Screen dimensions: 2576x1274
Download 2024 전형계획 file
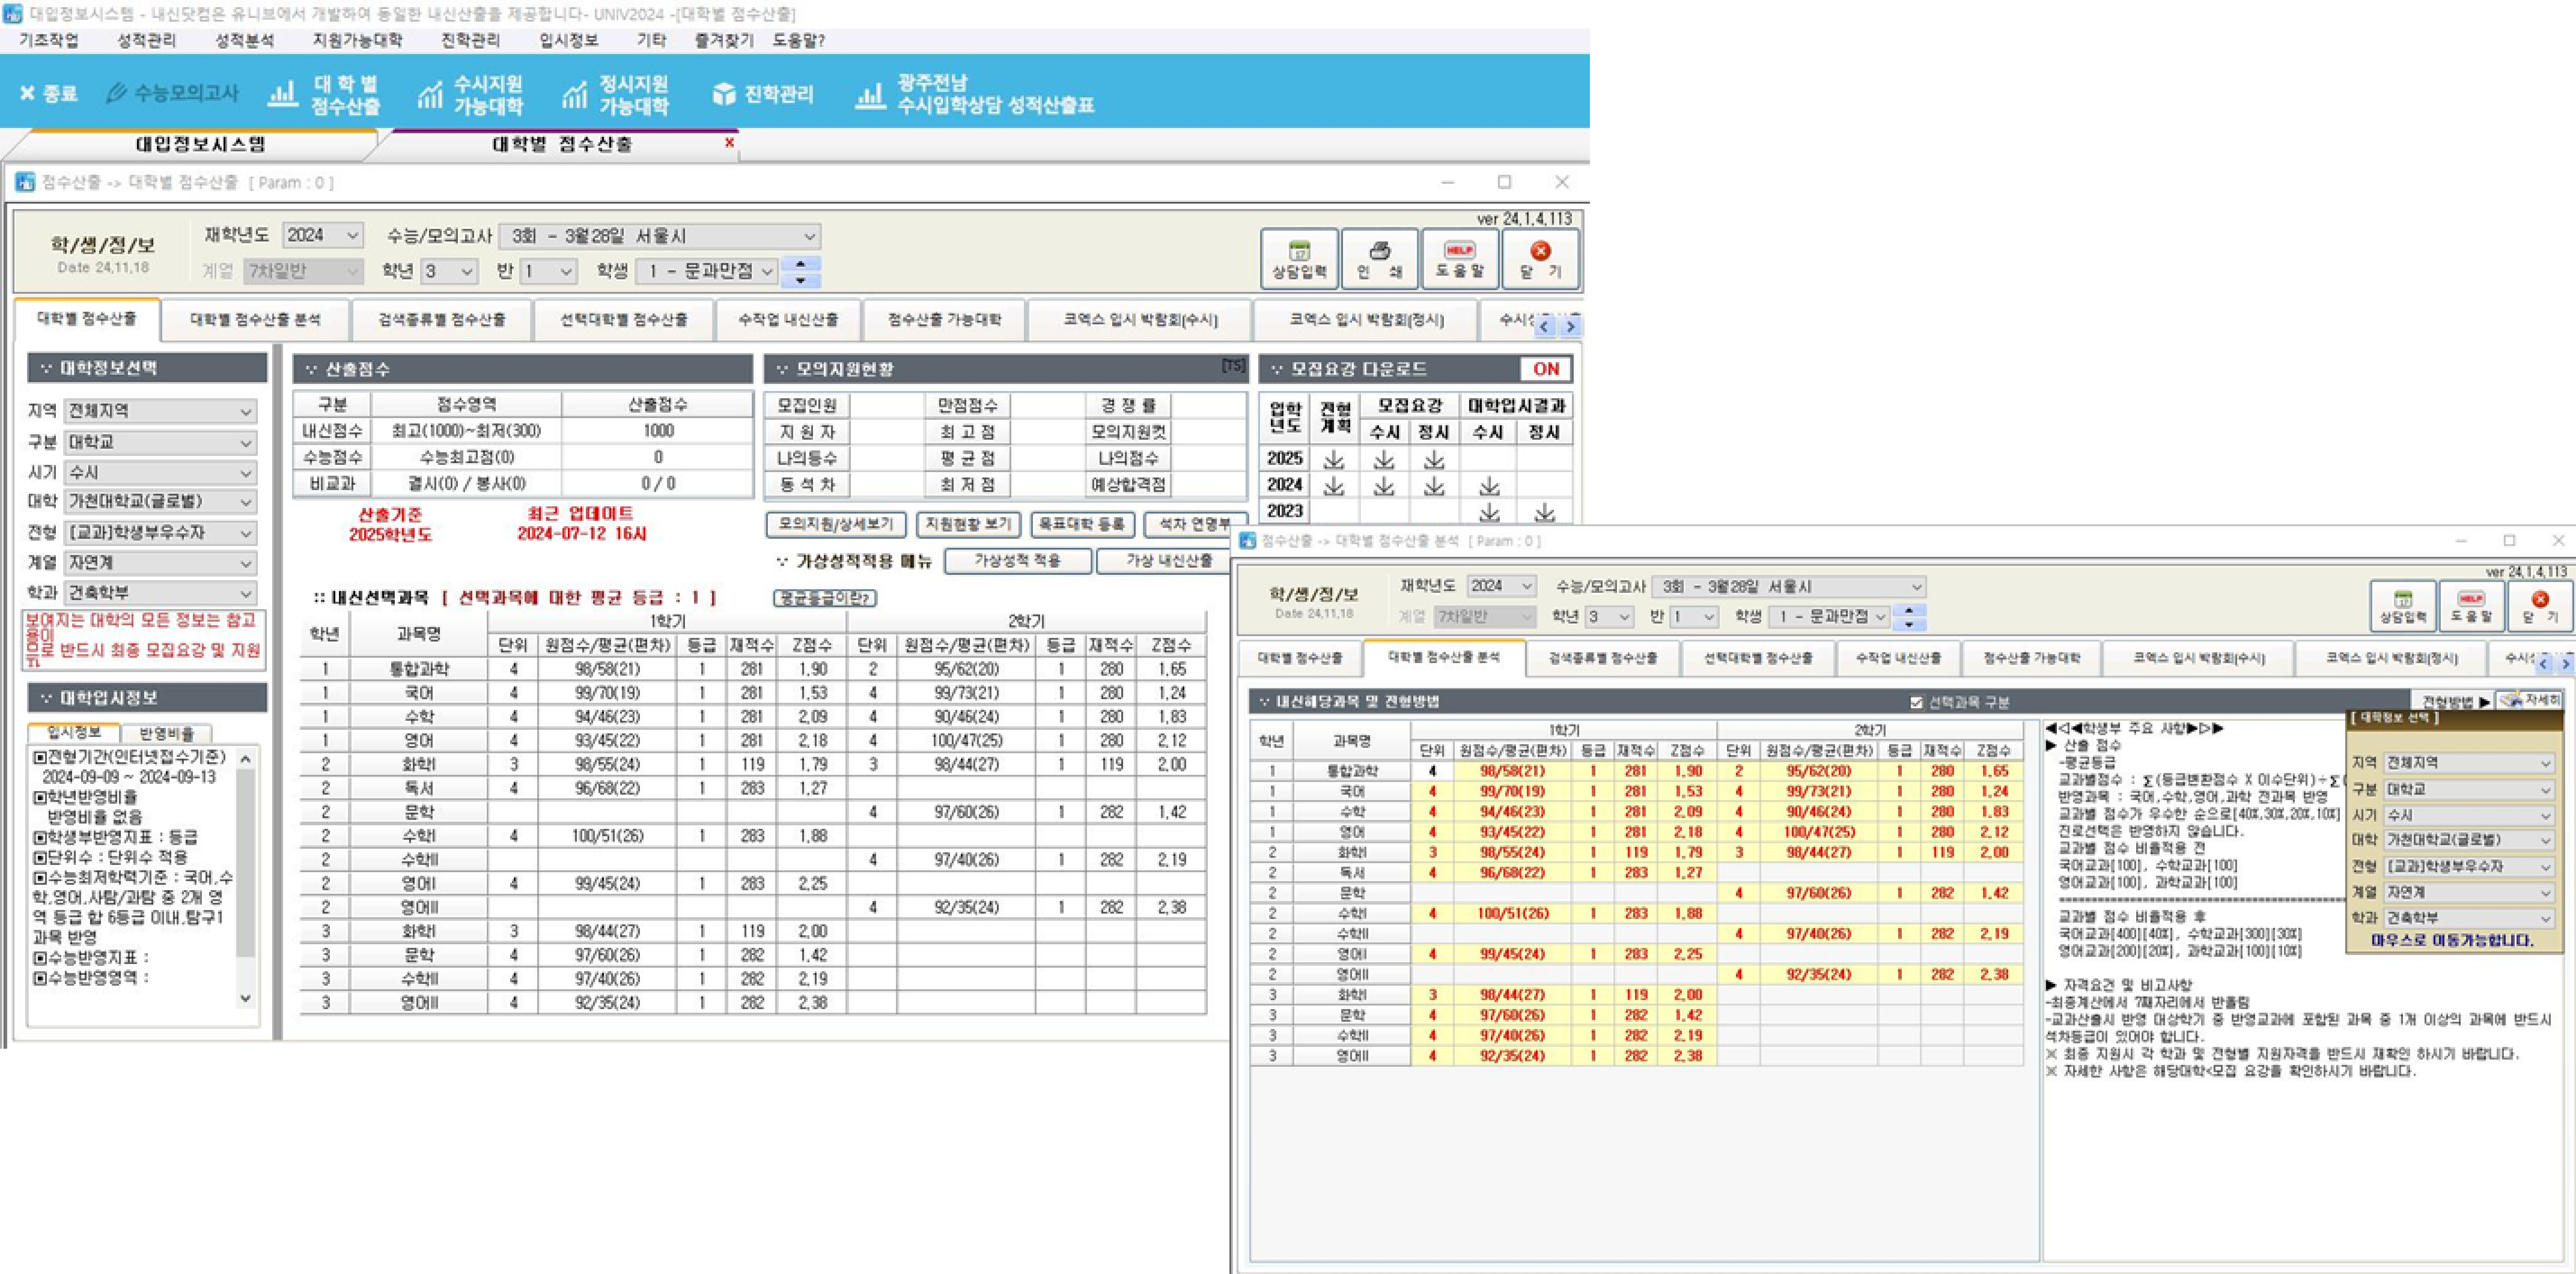tap(1333, 486)
